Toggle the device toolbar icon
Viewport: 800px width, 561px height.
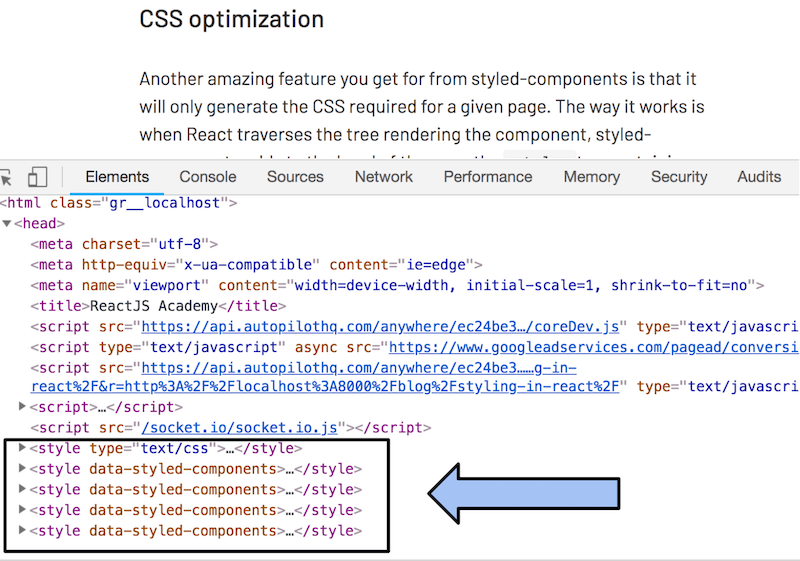pyautogui.click(x=37, y=177)
